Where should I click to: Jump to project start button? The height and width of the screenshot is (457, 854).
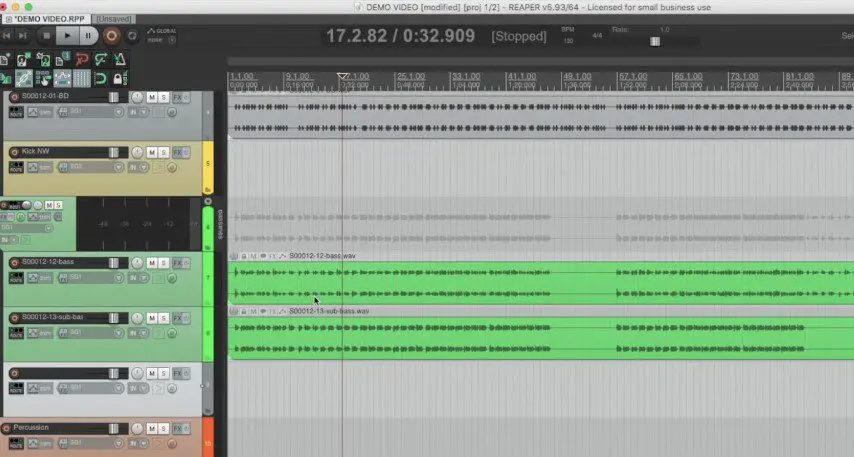coord(7,35)
